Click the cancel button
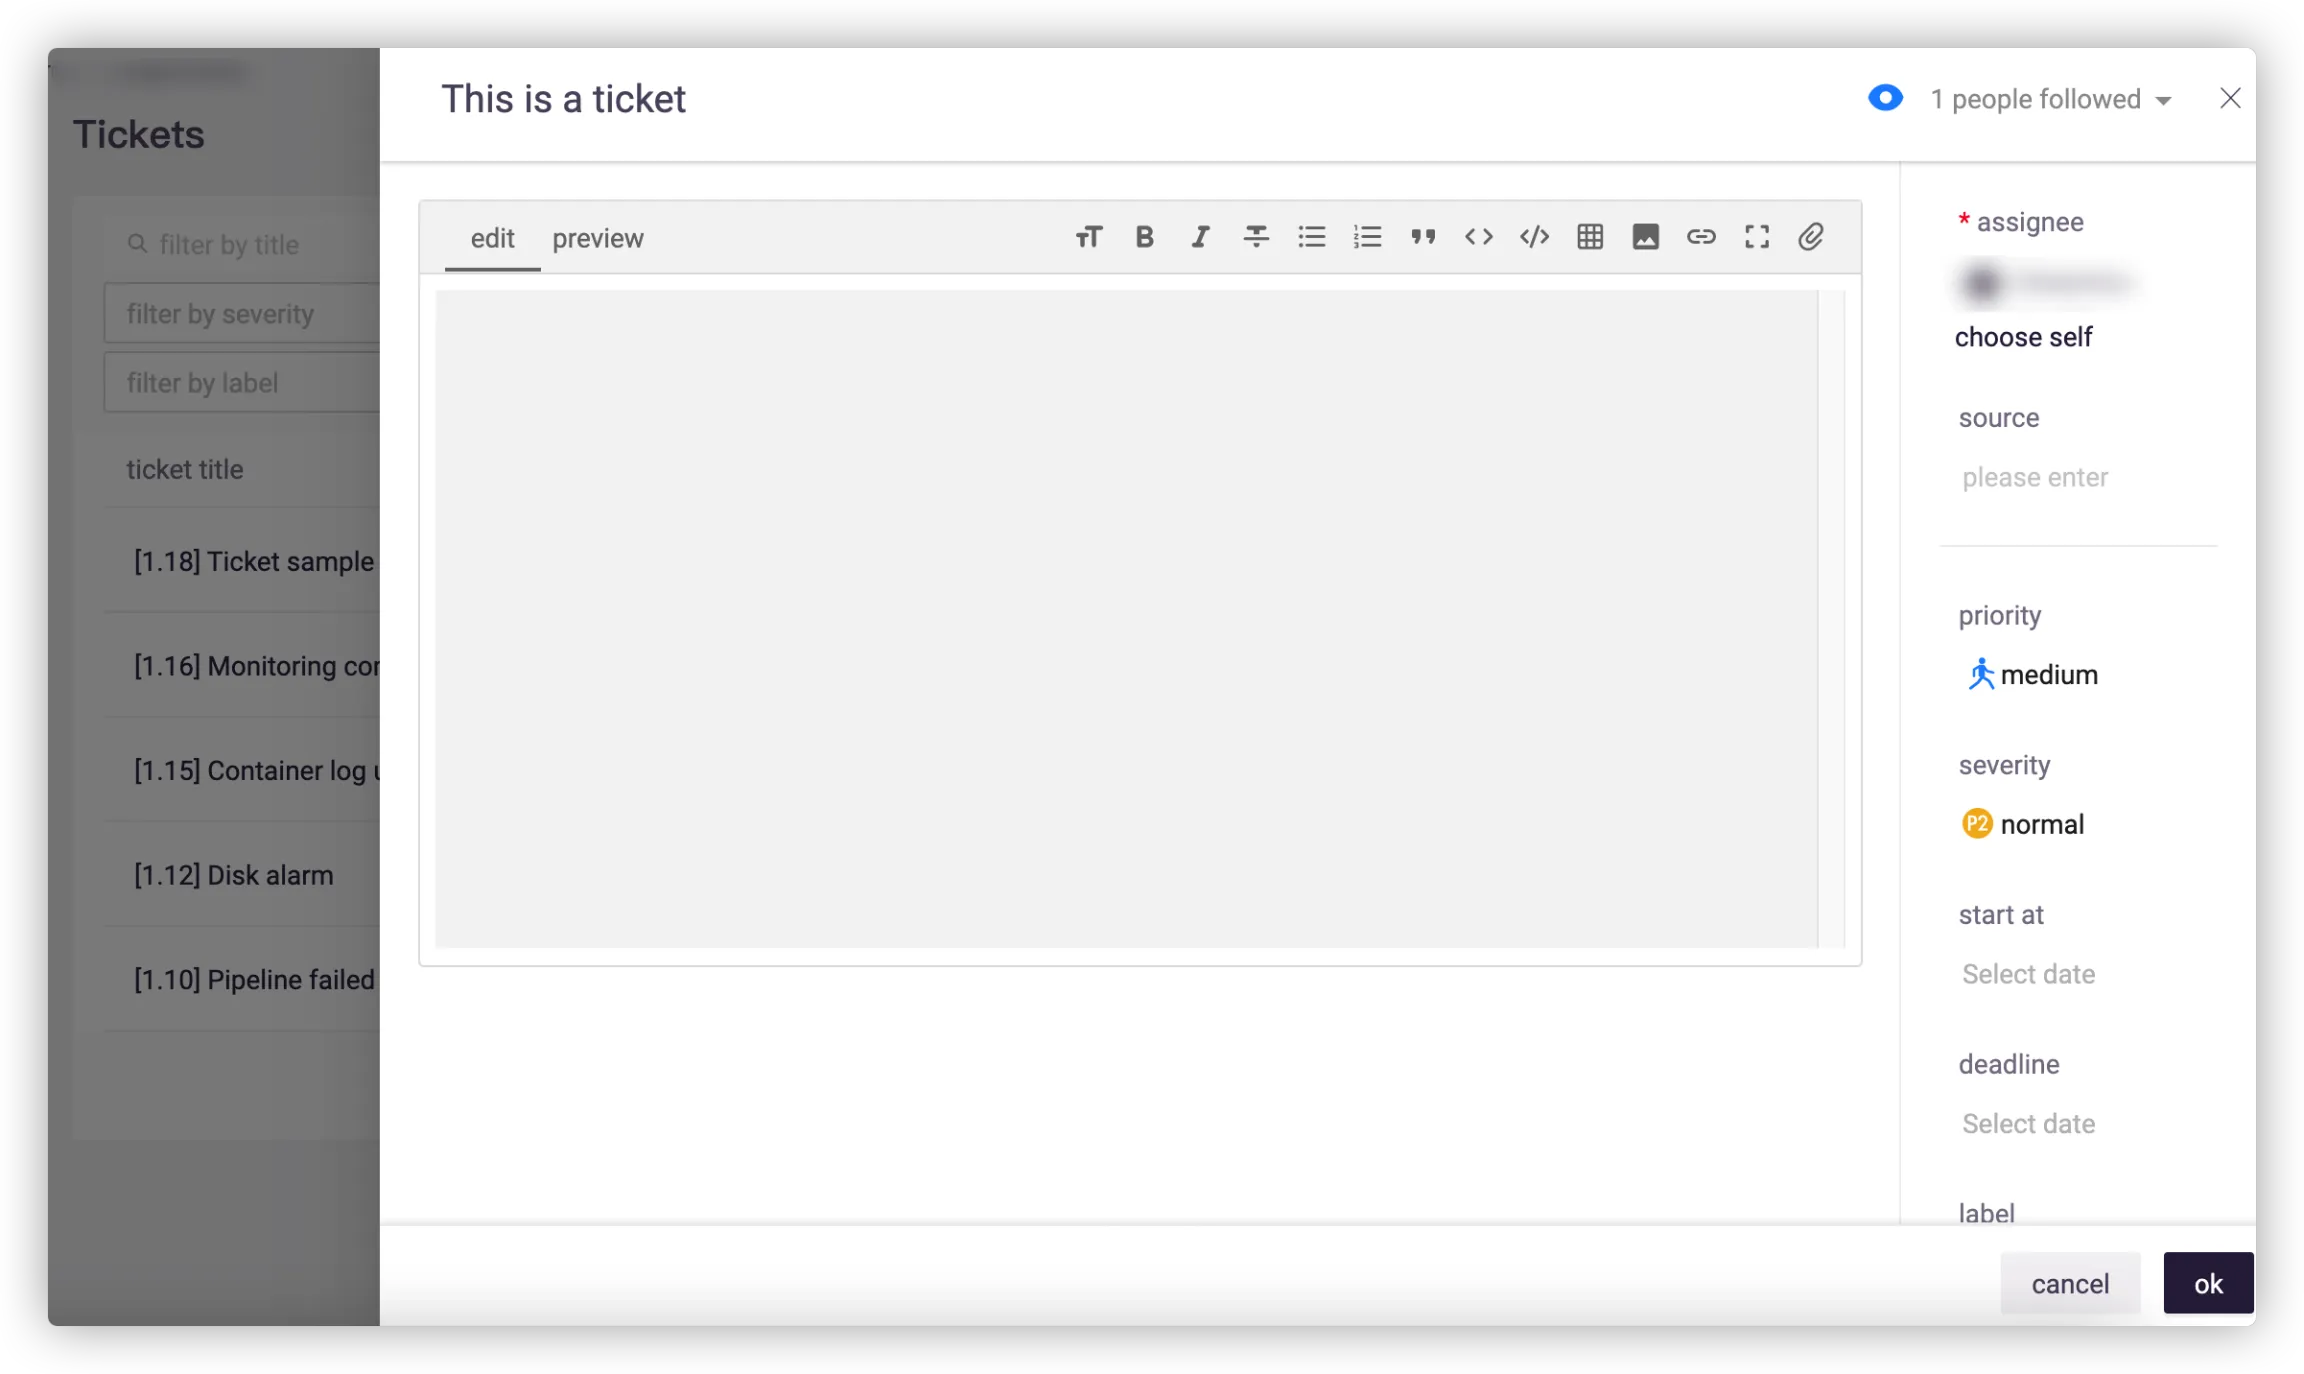The width and height of the screenshot is (2304, 1374). (x=2069, y=1283)
